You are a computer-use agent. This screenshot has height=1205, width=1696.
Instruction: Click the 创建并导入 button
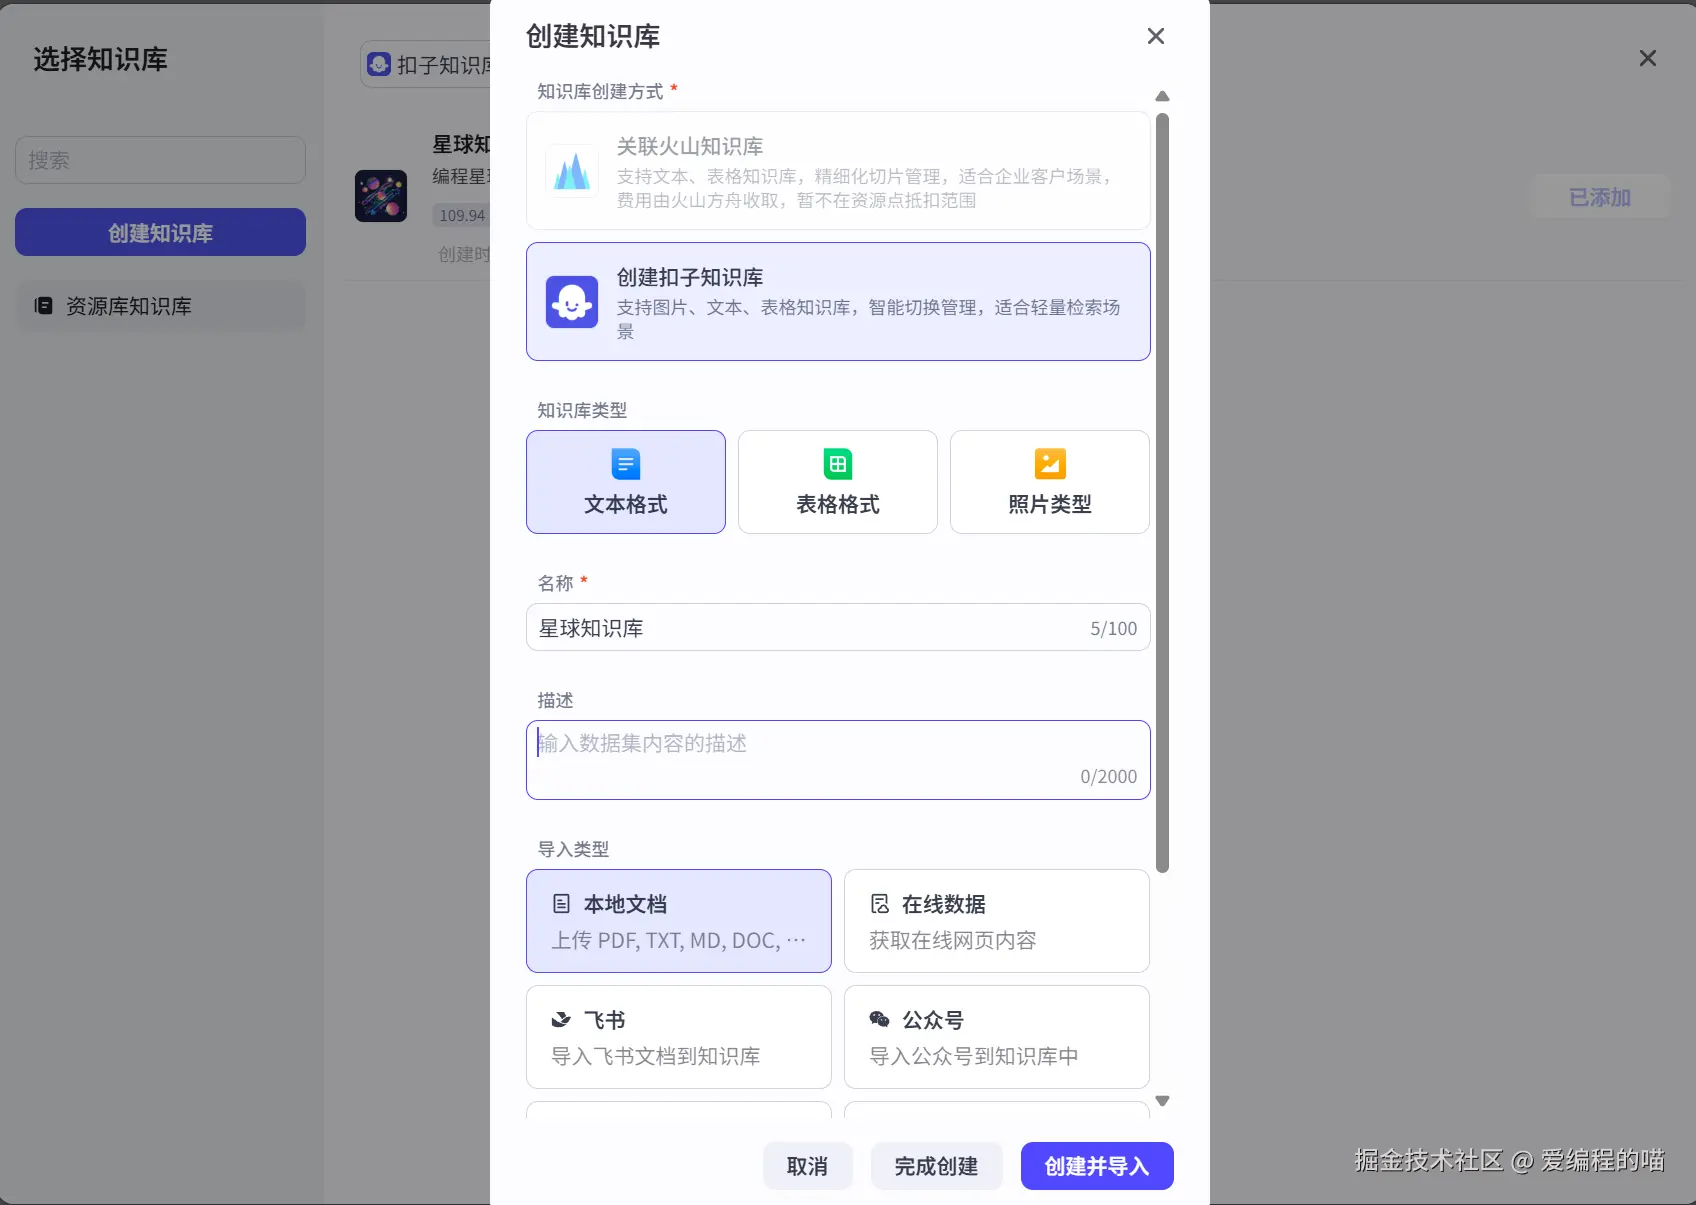(1097, 1166)
